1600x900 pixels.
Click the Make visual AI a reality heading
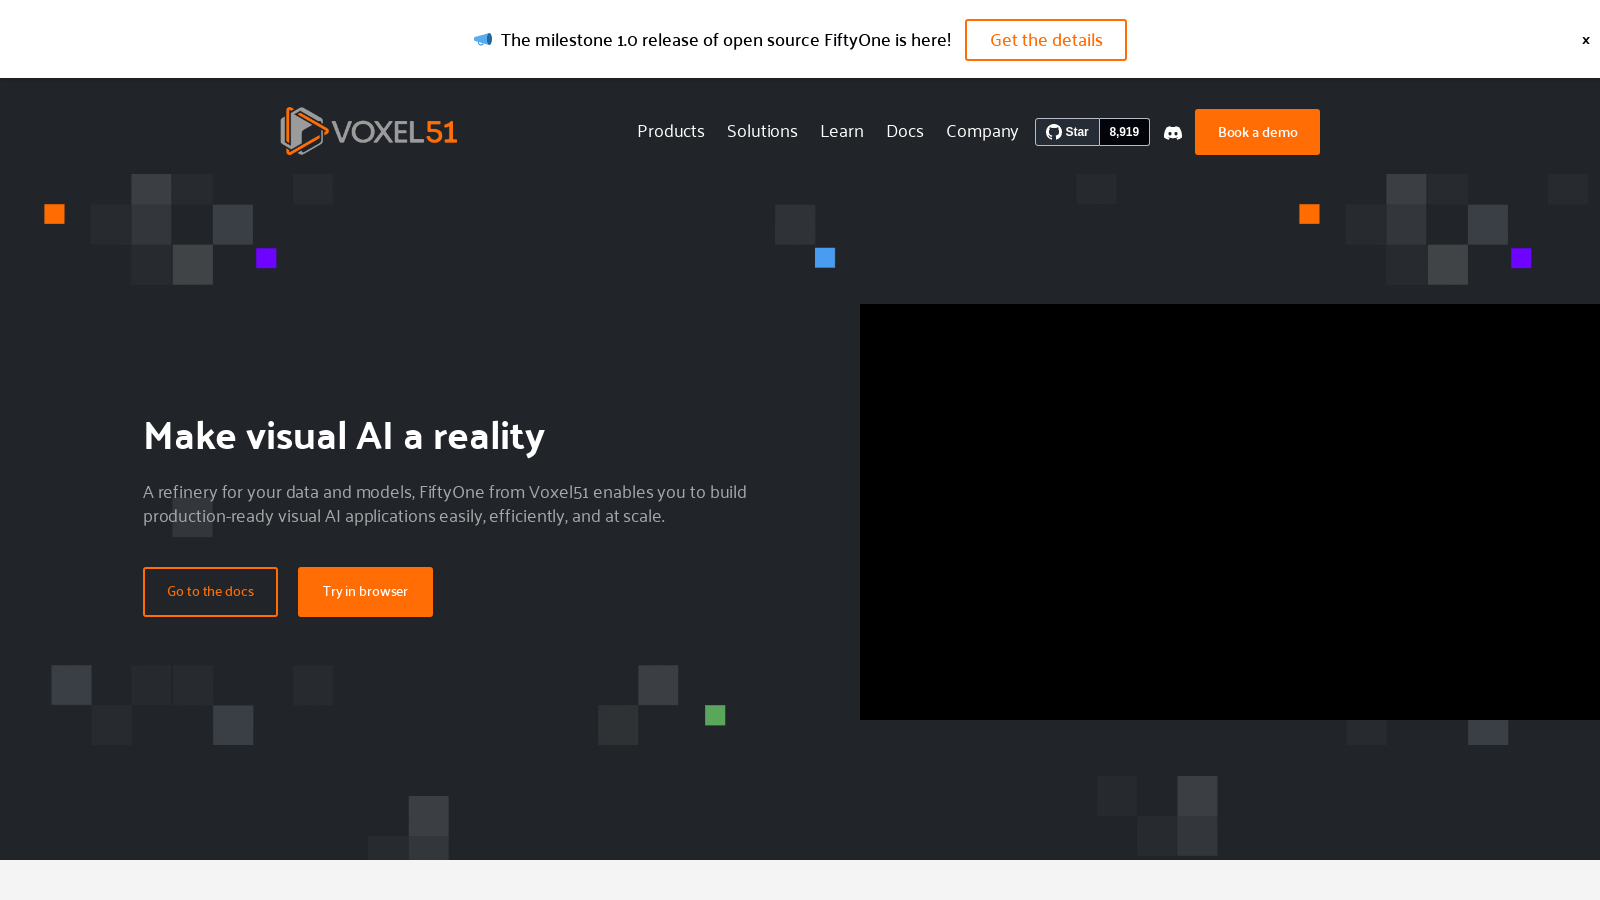point(344,437)
